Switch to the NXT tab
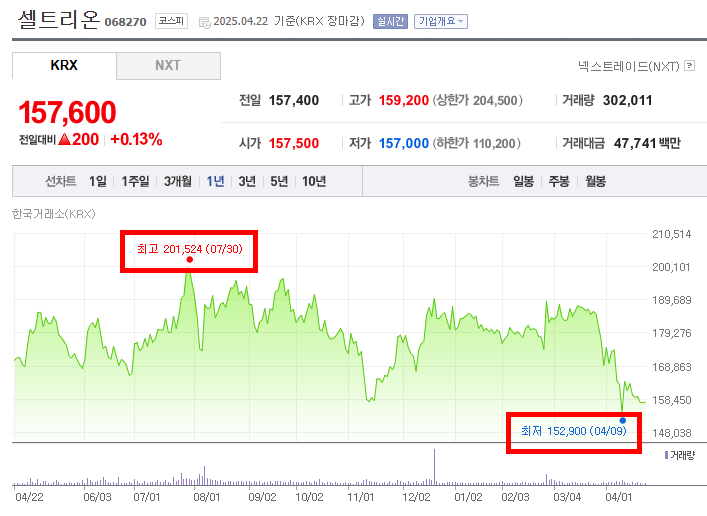Screen dimensions: 707x516 (168, 65)
